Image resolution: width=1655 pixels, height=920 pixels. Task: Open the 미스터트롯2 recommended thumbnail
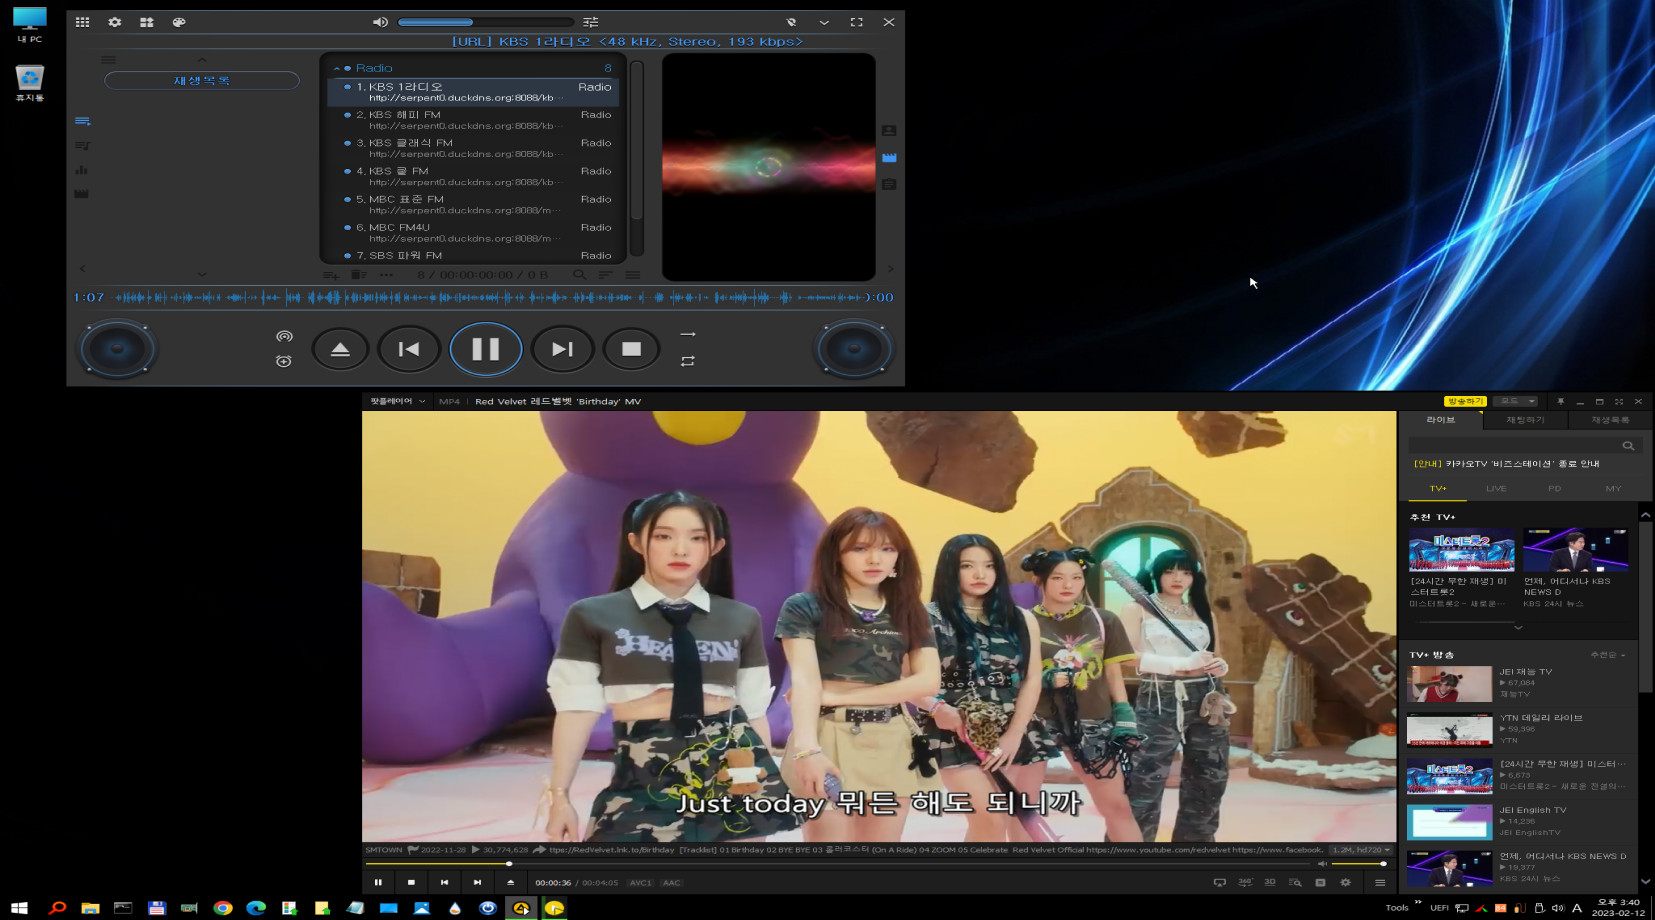pyautogui.click(x=1461, y=550)
